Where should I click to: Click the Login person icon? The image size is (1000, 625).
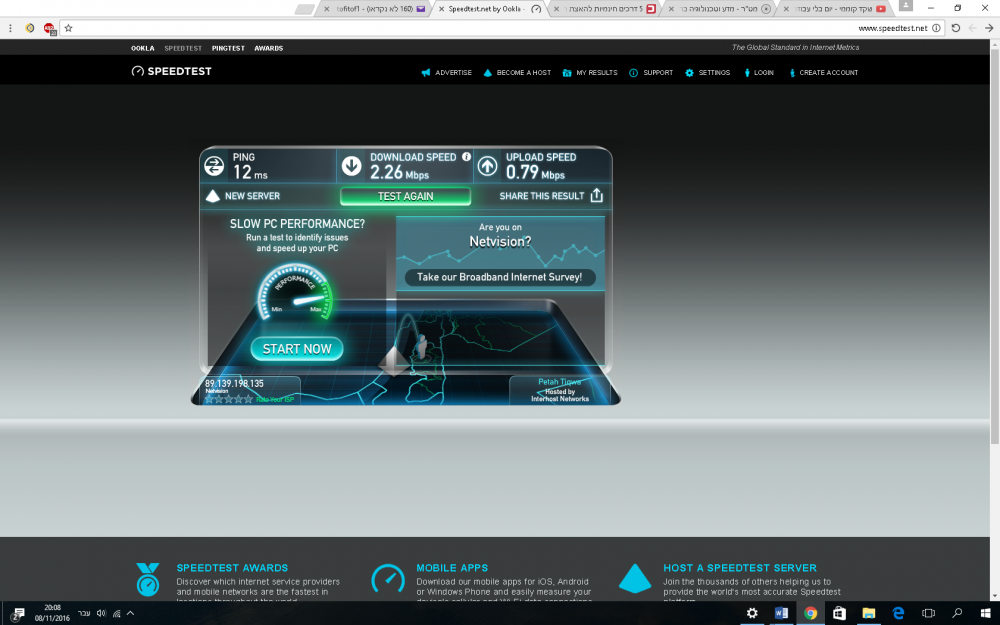(747, 73)
